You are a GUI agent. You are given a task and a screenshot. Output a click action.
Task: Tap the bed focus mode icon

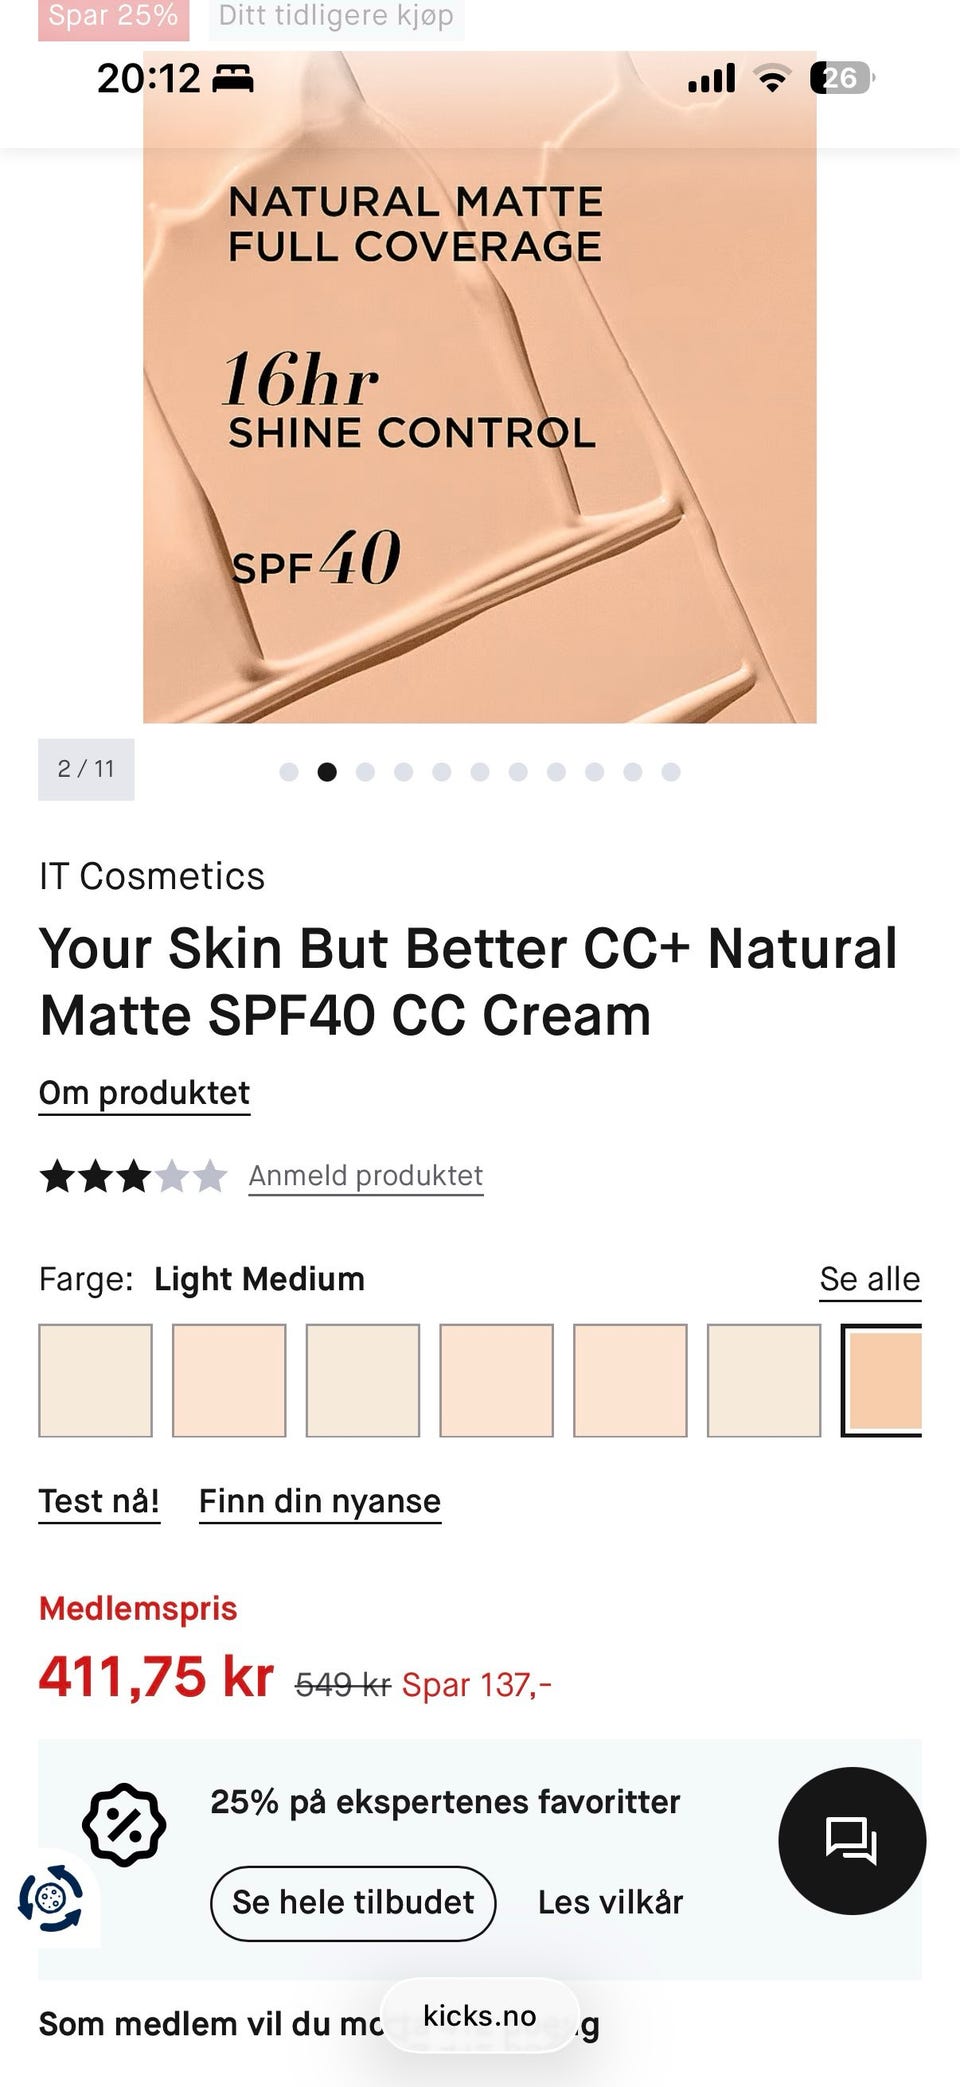pyautogui.click(x=233, y=78)
